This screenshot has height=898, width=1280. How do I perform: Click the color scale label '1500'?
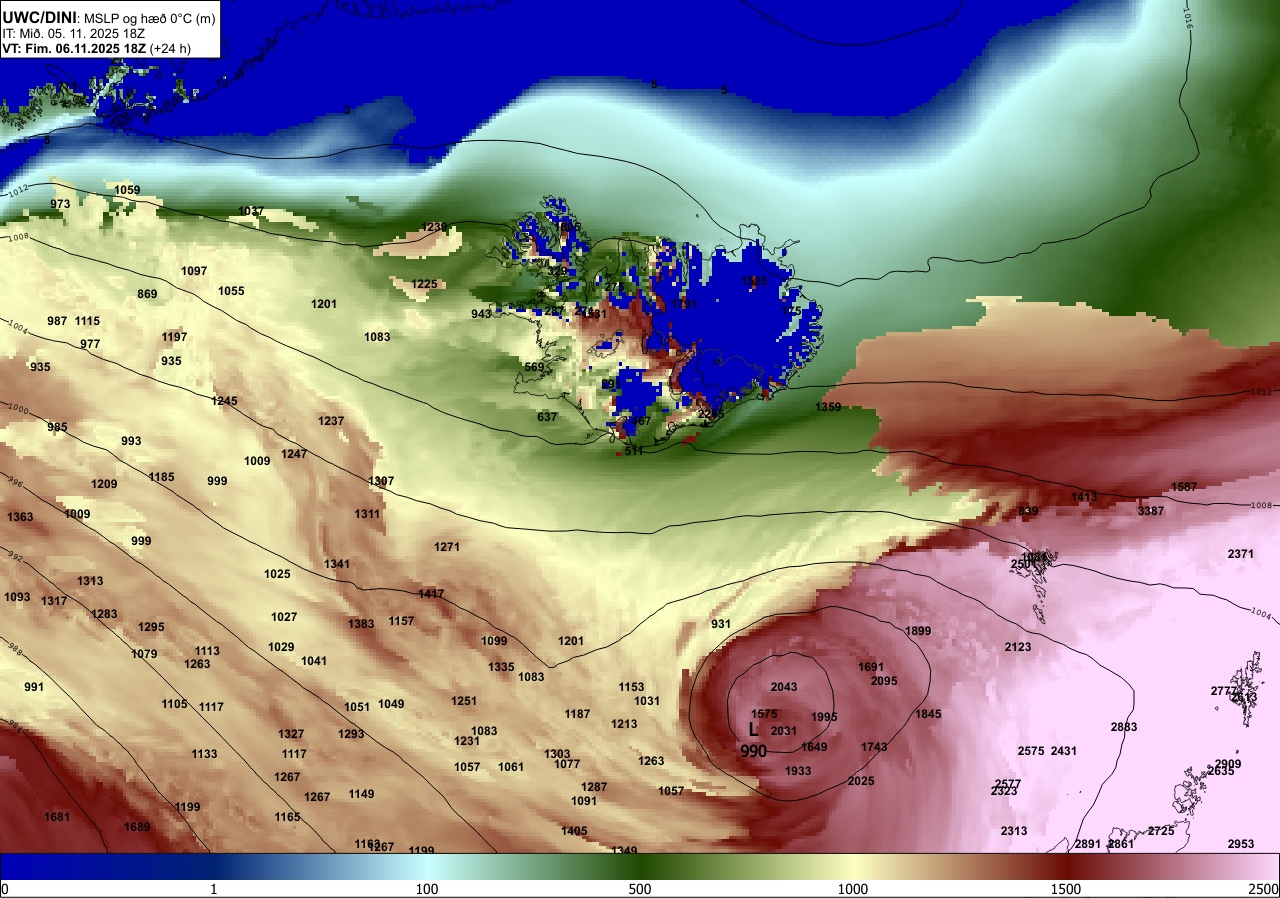(x=1066, y=889)
